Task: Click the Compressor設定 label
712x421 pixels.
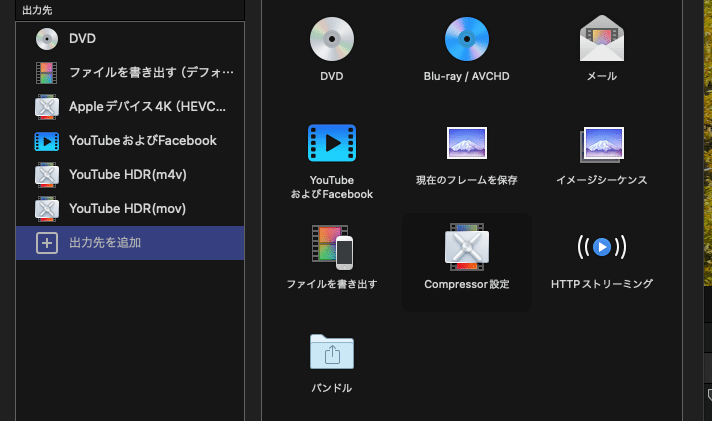Action: click(x=466, y=284)
